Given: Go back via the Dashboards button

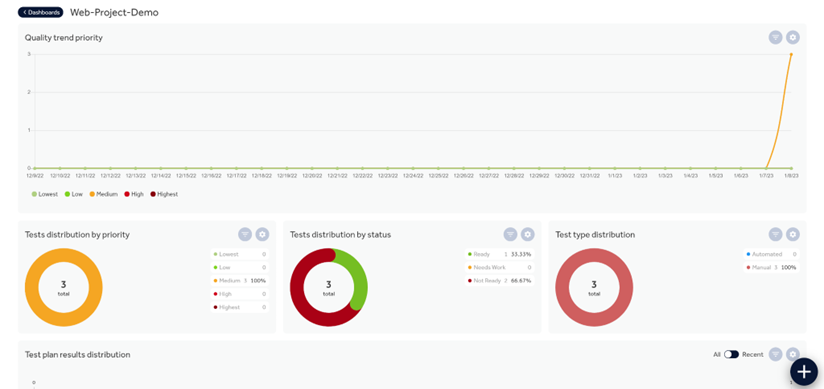Looking at the screenshot, I should tap(40, 12).
